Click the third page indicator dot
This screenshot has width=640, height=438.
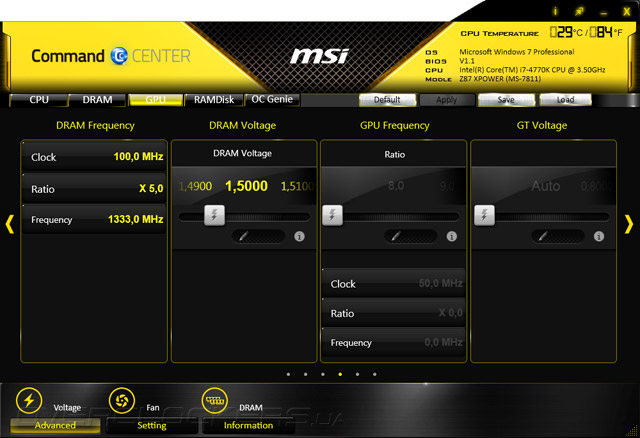coord(323,374)
